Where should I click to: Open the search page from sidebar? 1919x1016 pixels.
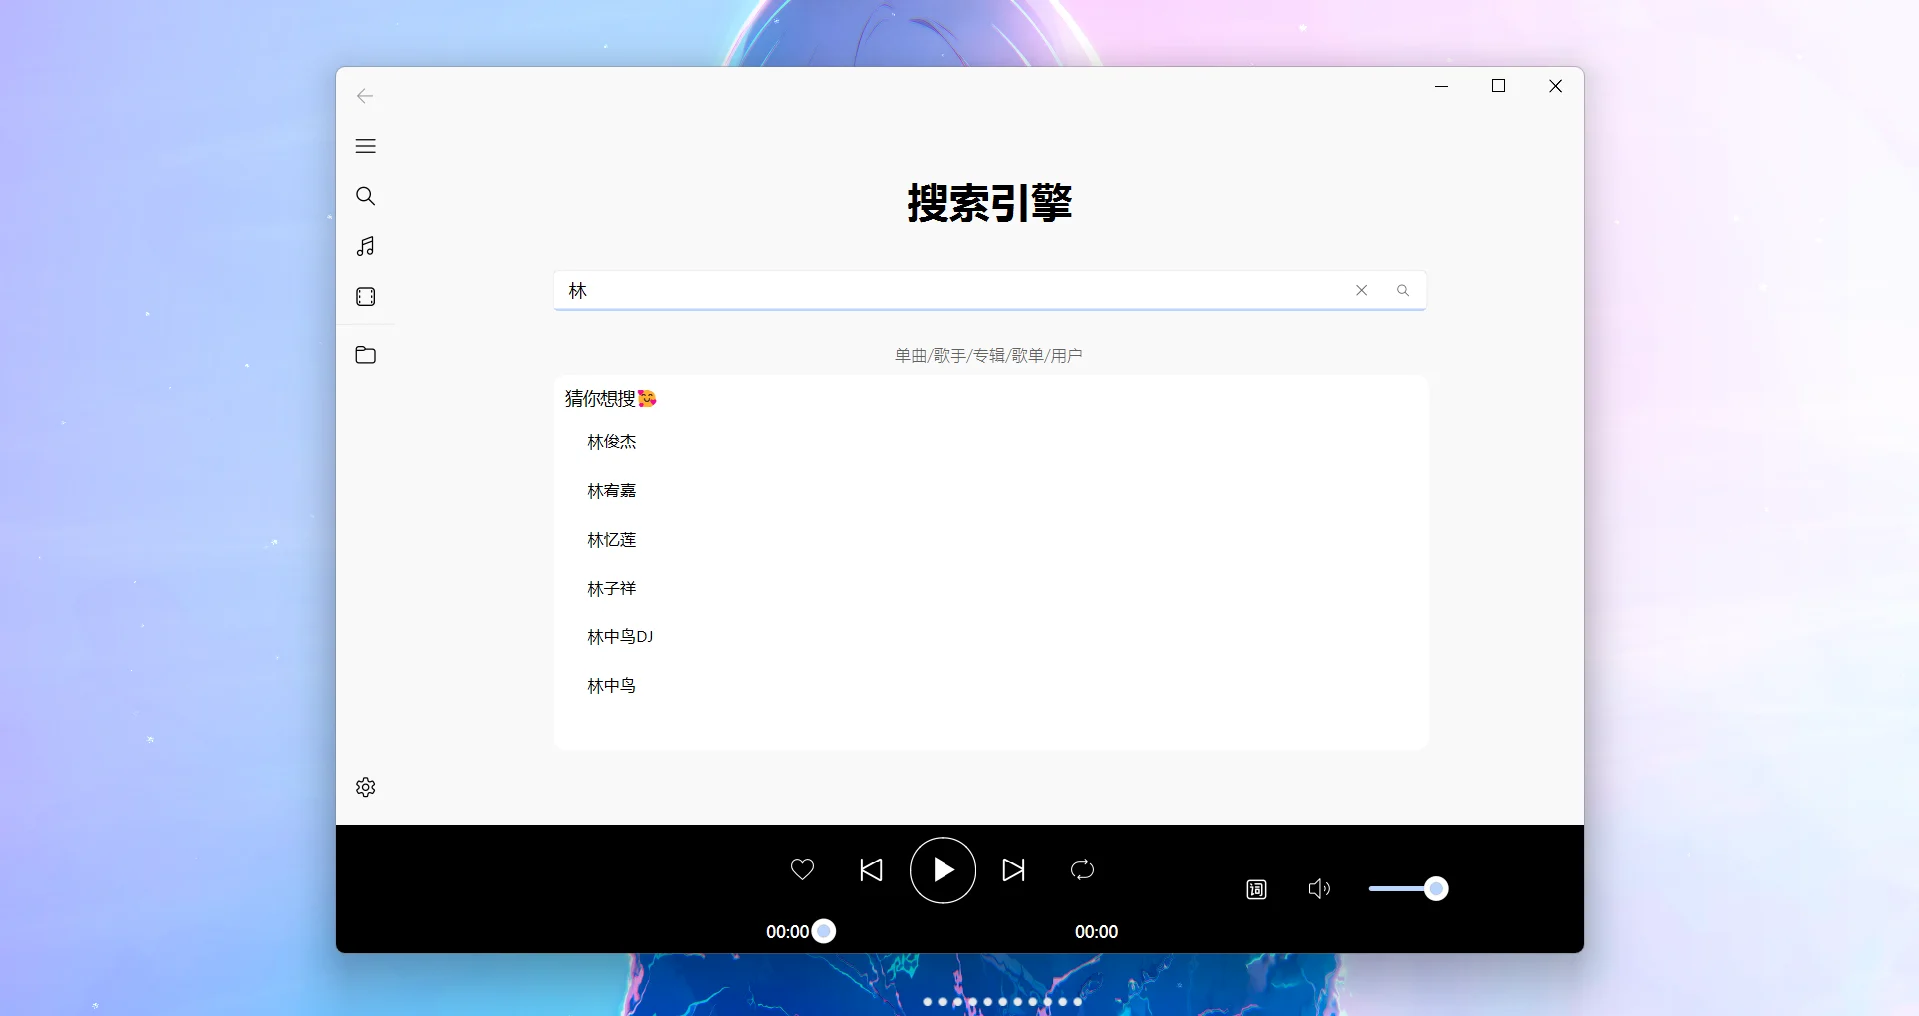pos(366,196)
